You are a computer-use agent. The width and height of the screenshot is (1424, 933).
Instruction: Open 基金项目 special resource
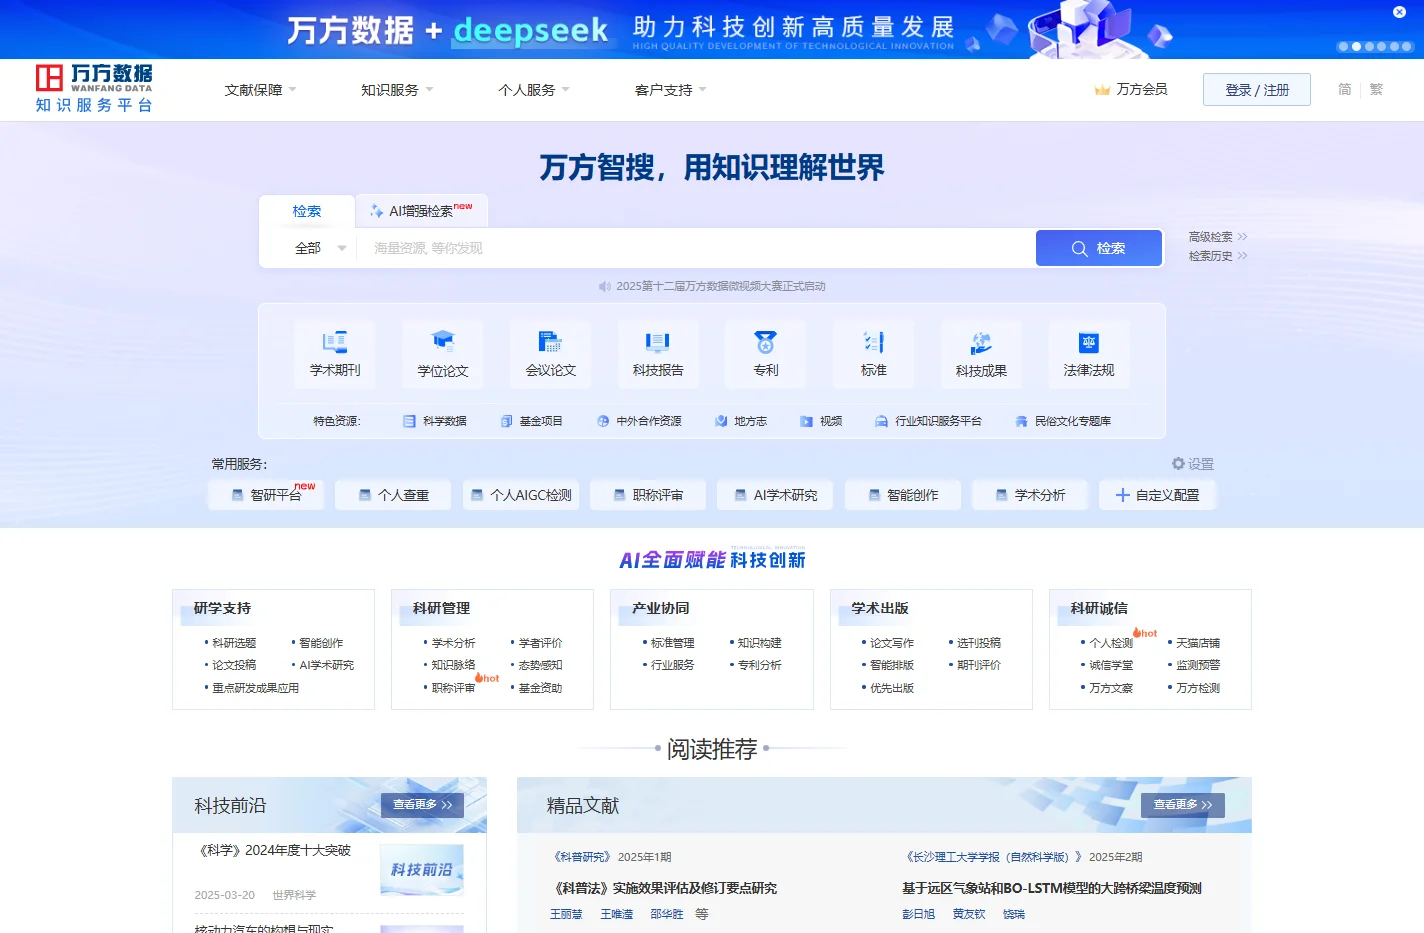pyautogui.click(x=532, y=421)
